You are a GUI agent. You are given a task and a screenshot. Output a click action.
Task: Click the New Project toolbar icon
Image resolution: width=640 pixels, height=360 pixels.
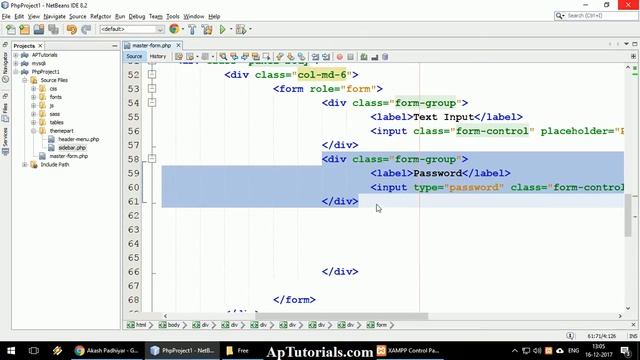24,29
